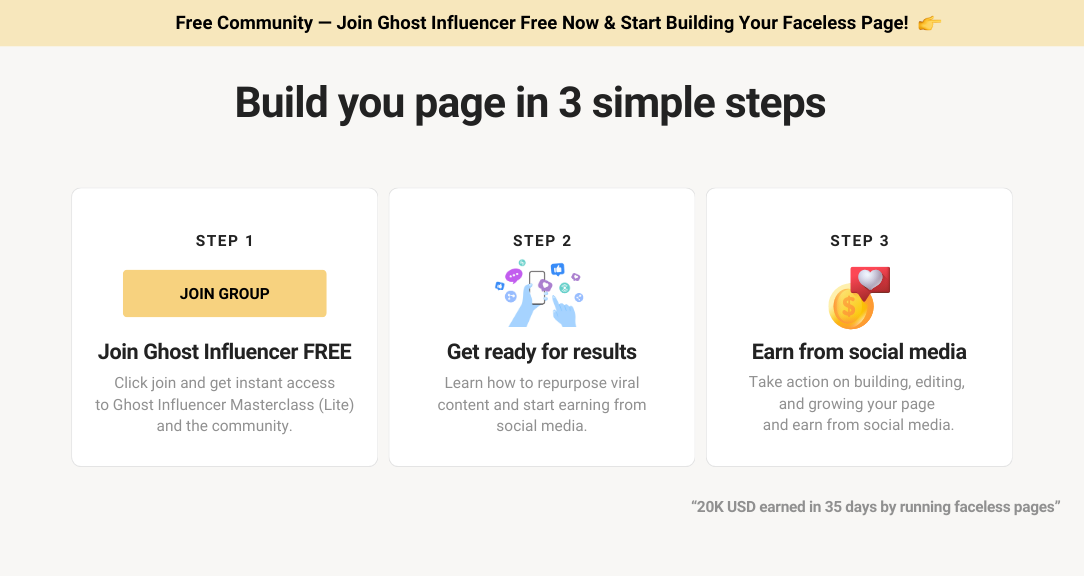Image resolution: width=1084 pixels, height=576 pixels.
Task: Open the Free Community banner link
Action: [x=541, y=23]
